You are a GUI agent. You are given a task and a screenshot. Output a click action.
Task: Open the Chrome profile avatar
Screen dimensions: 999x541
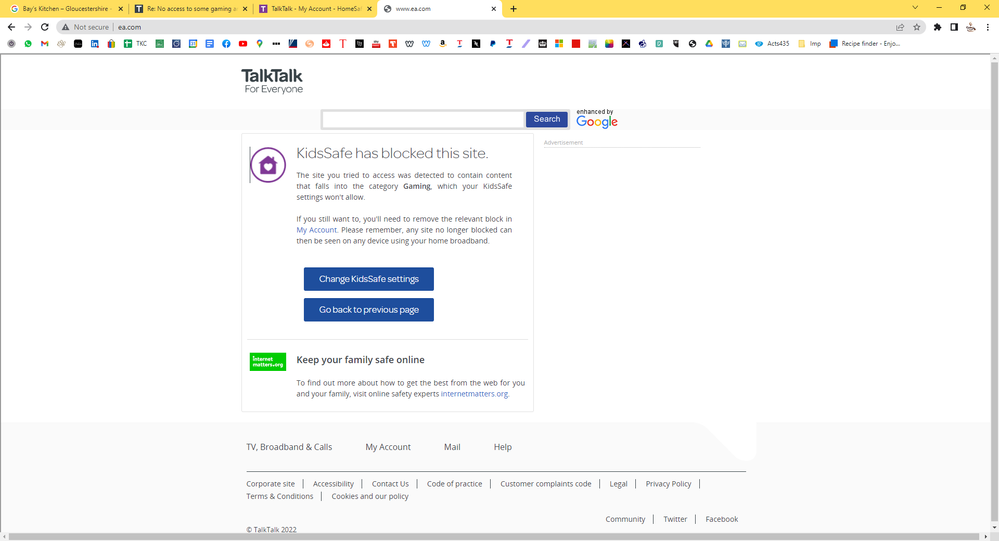pos(971,27)
